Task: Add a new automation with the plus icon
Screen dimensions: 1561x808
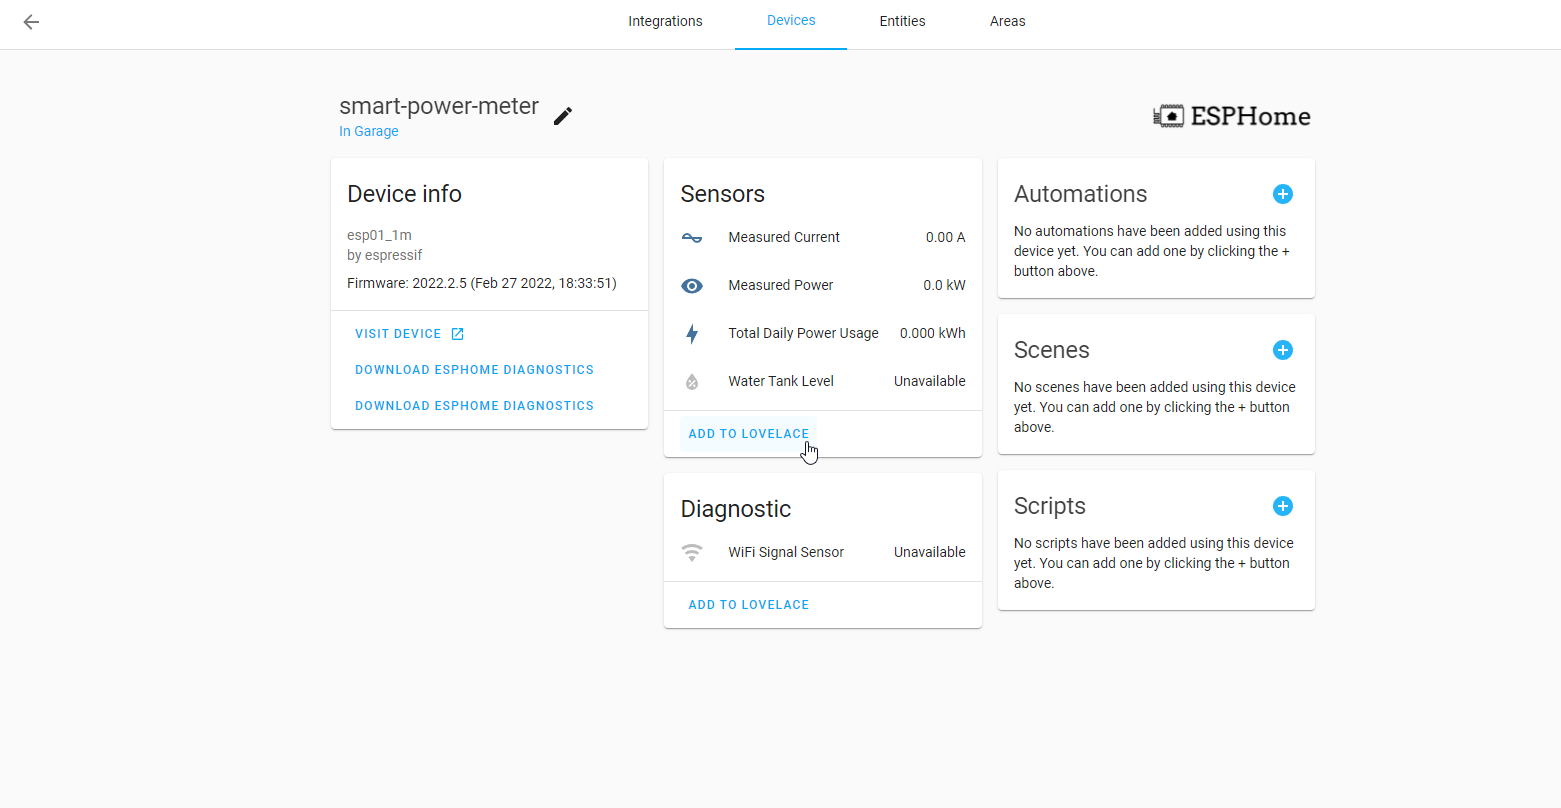Action: (1283, 194)
